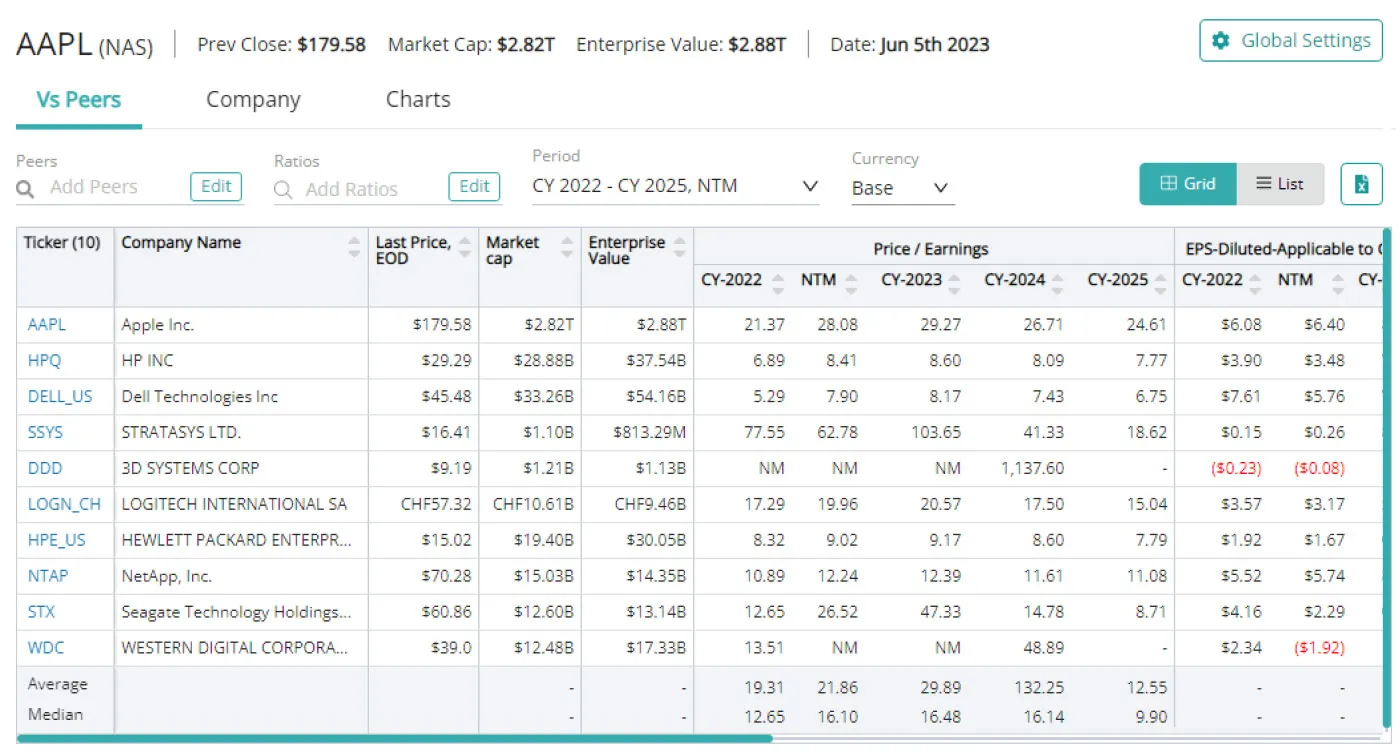The image size is (1400, 755).
Task: Switch to List view
Action: pyautogui.click(x=1281, y=184)
